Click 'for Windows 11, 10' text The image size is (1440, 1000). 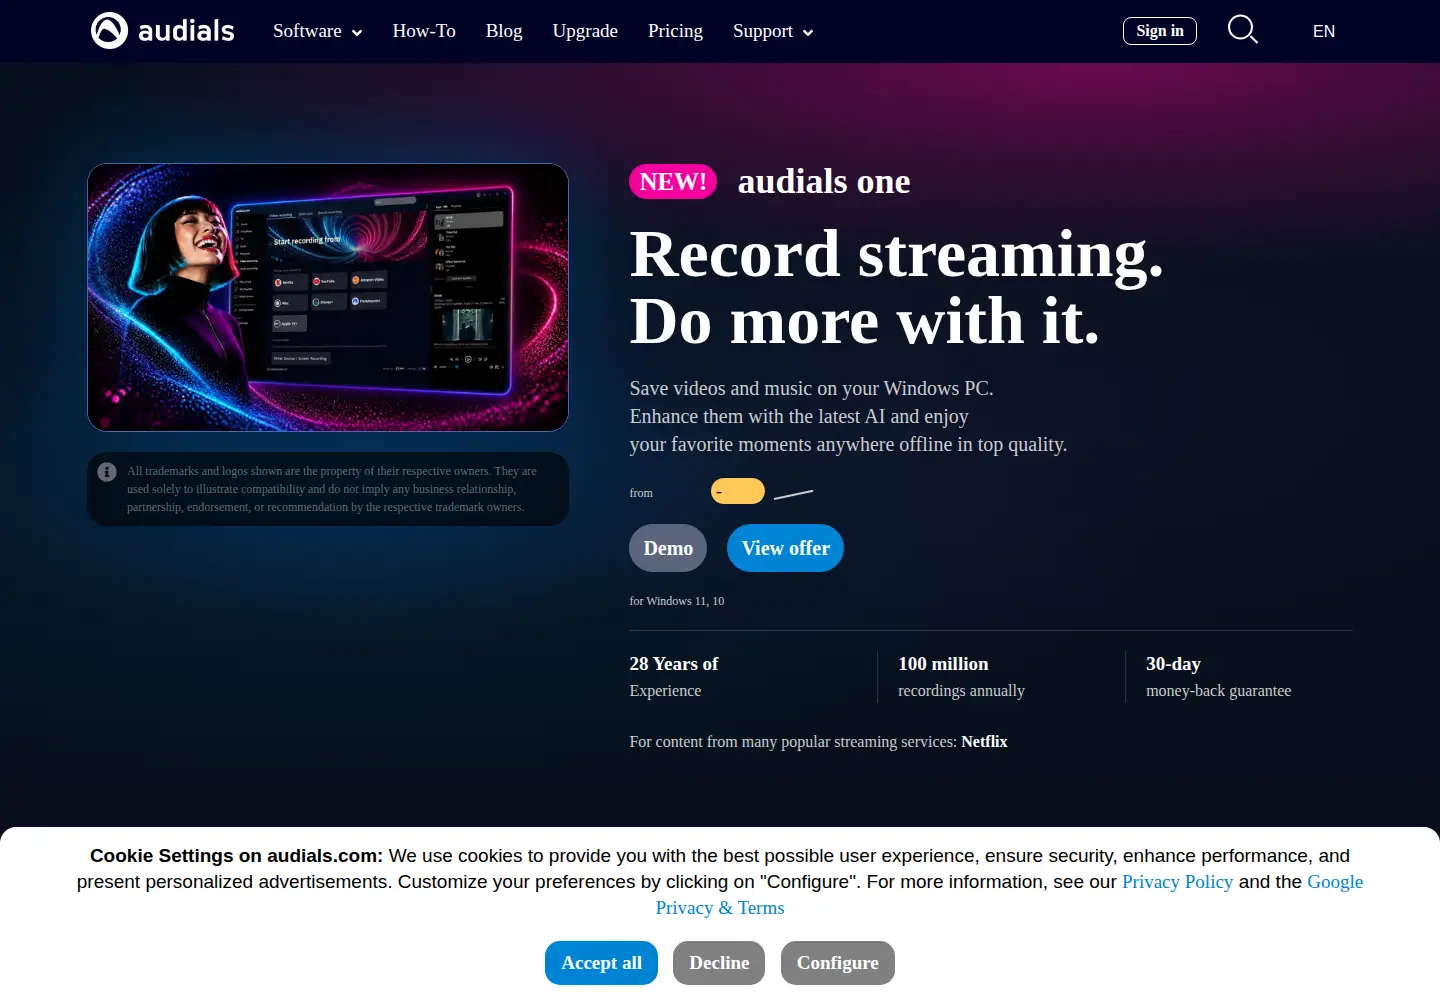click(677, 601)
